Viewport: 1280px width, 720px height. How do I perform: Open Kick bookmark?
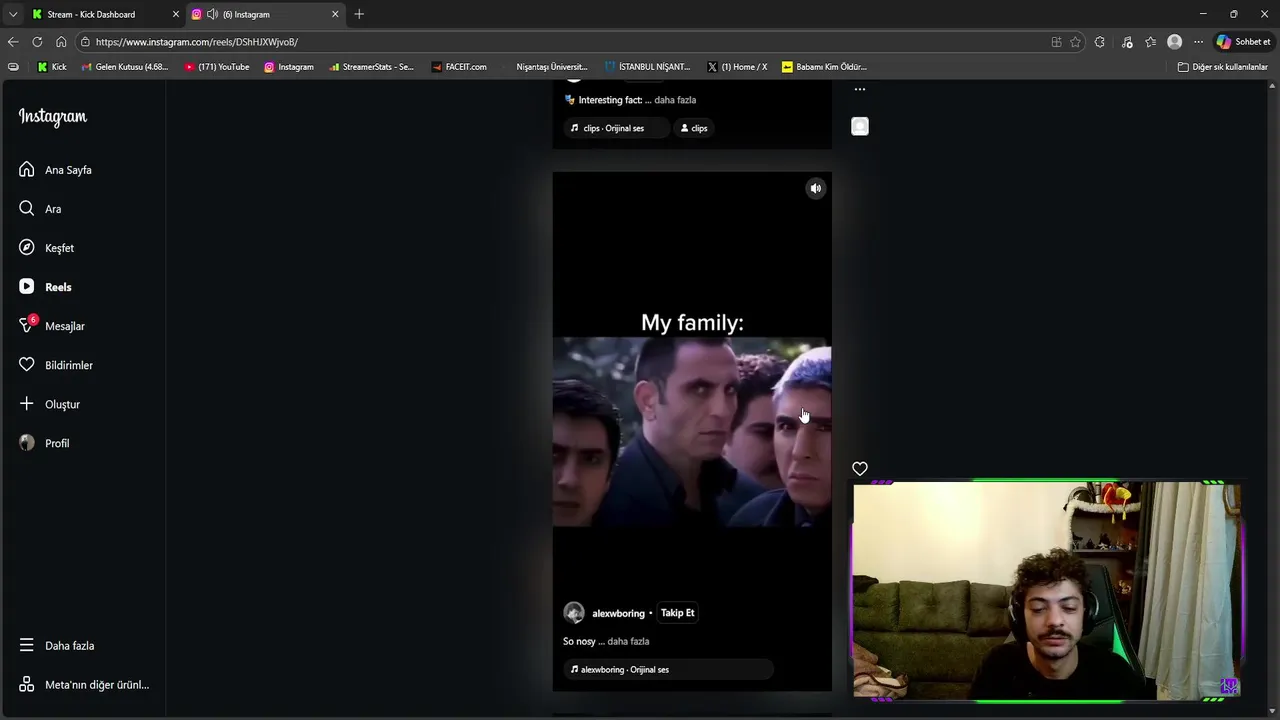(x=52, y=67)
